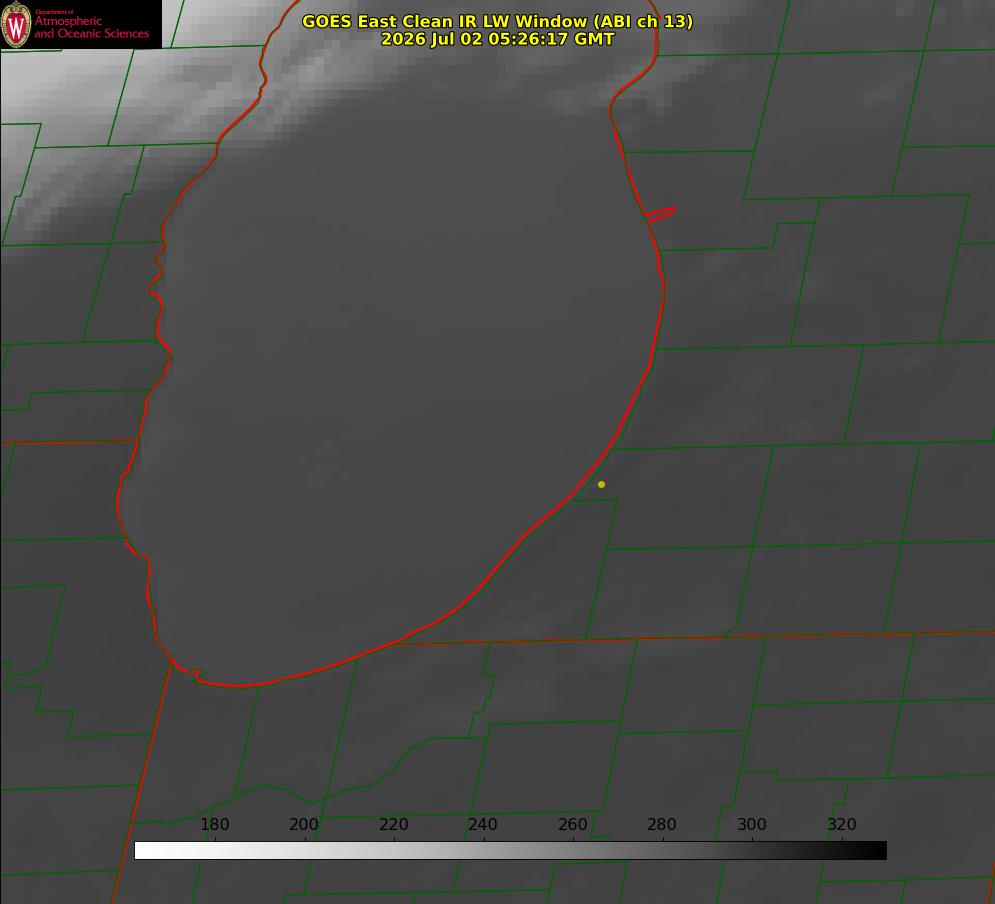Select the 320 colorbar label
The width and height of the screenshot is (995, 904).
(x=842, y=824)
